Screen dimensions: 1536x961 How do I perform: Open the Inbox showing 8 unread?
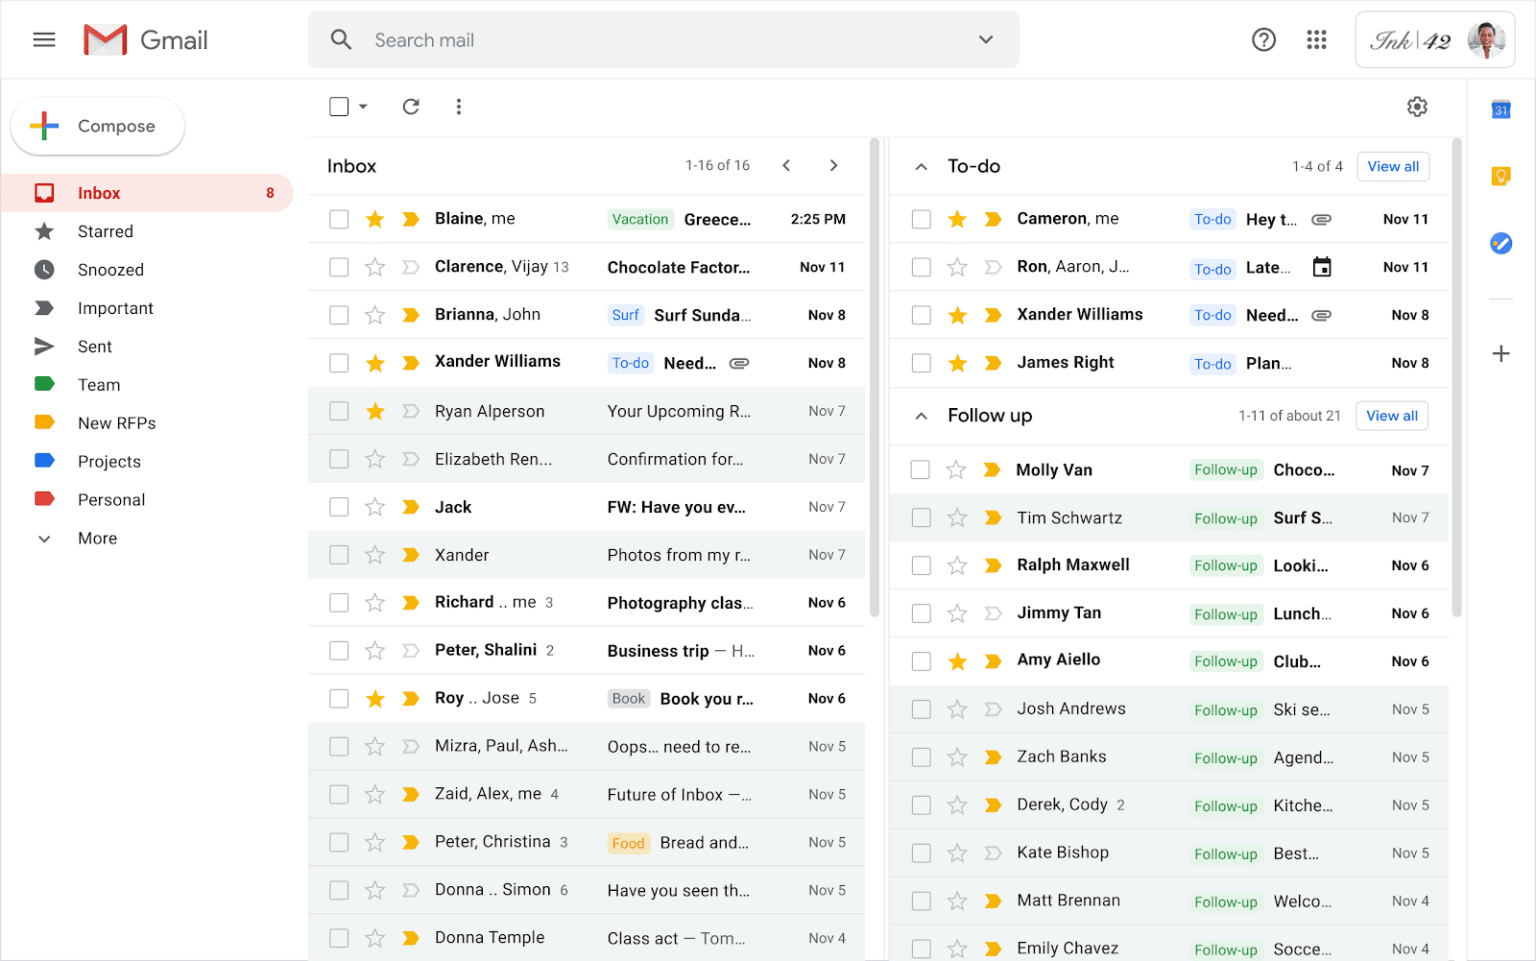pyautogui.click(x=99, y=192)
